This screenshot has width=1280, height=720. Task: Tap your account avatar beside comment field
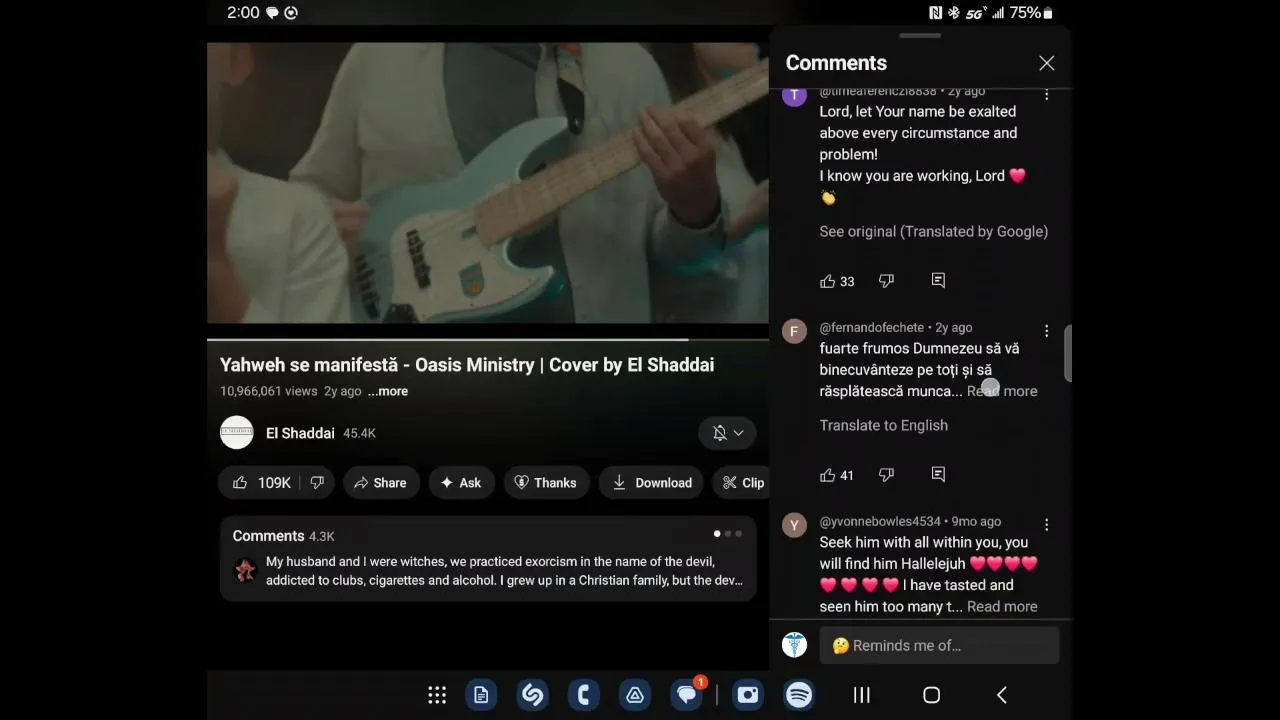794,645
